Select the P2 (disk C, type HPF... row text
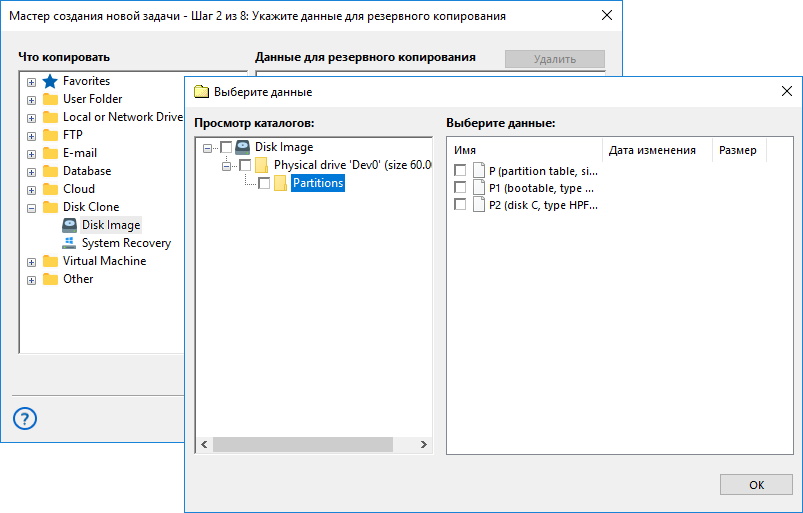 [x=543, y=205]
